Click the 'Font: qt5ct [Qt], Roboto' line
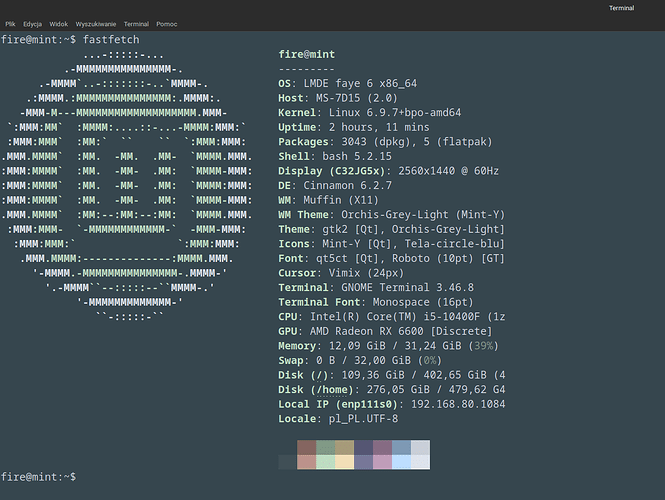This screenshot has width=665, height=500. (x=391, y=259)
